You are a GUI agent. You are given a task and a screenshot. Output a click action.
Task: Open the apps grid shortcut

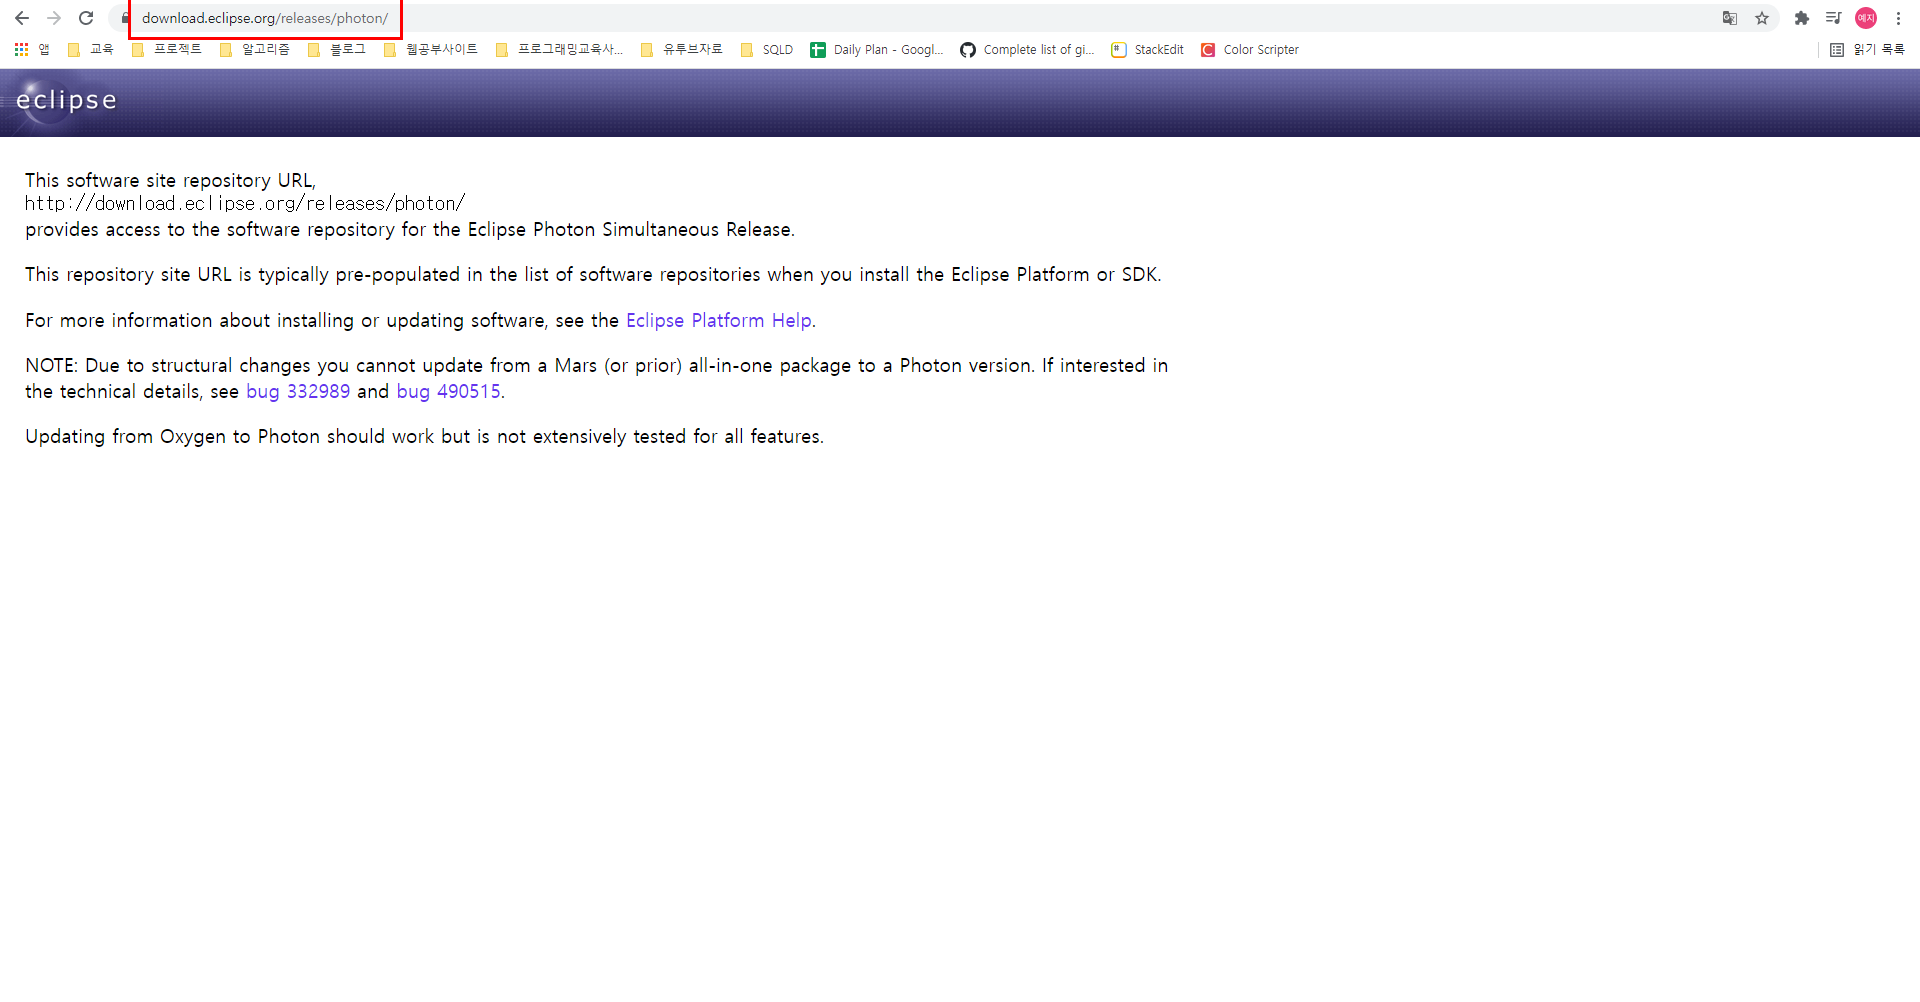click(x=31, y=49)
